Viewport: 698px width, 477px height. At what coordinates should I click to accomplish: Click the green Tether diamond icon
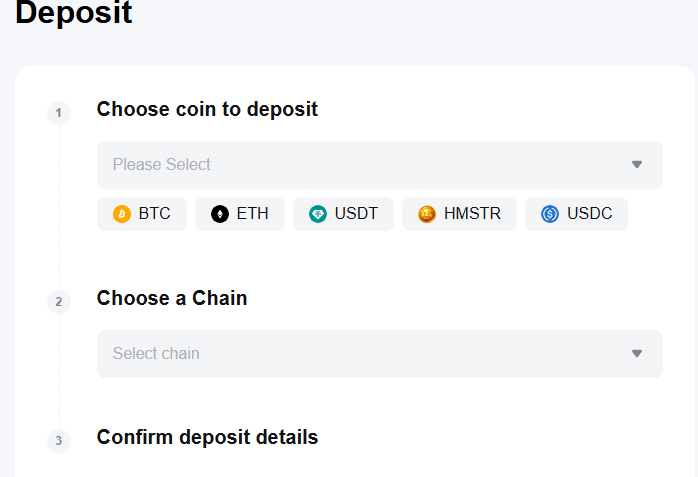click(318, 214)
